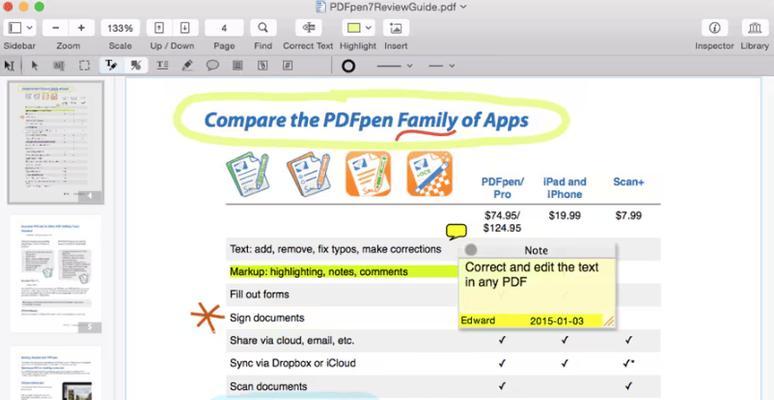
Task: Click the yellow note bubble icon
Action: (456, 232)
